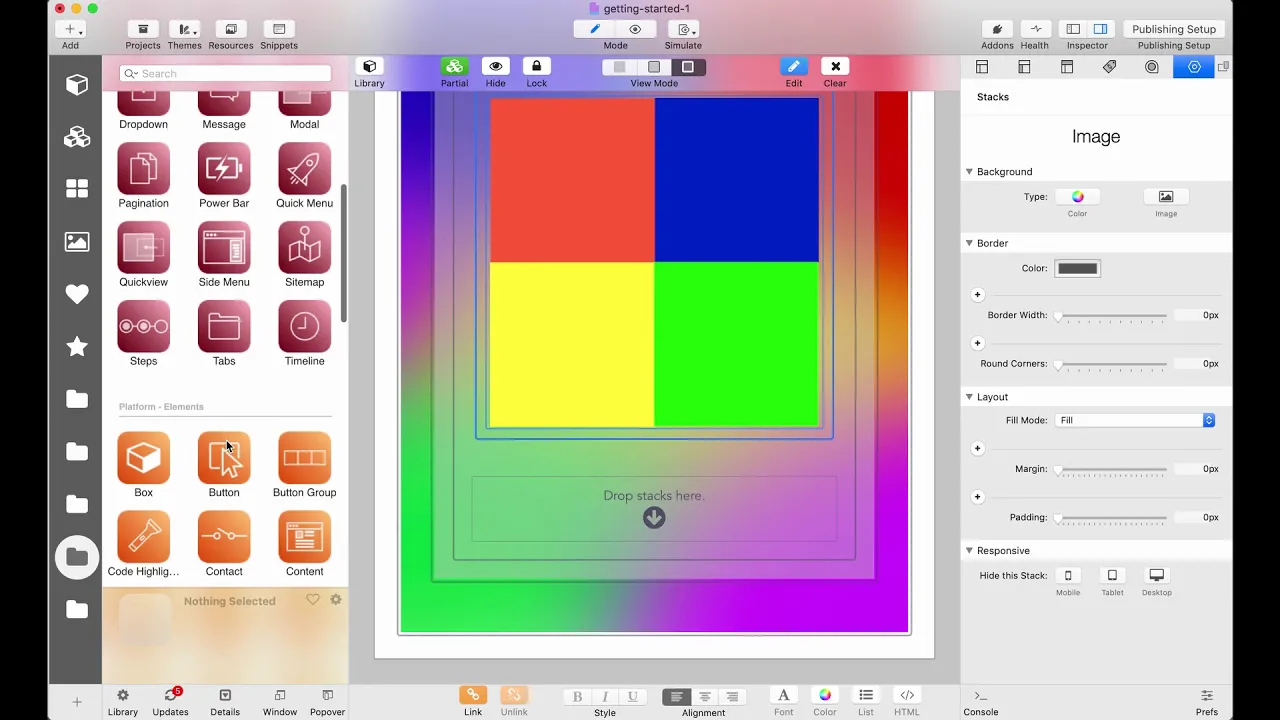Select the Sitemap stack icon
Viewport: 1280px width, 720px height.
click(304, 247)
